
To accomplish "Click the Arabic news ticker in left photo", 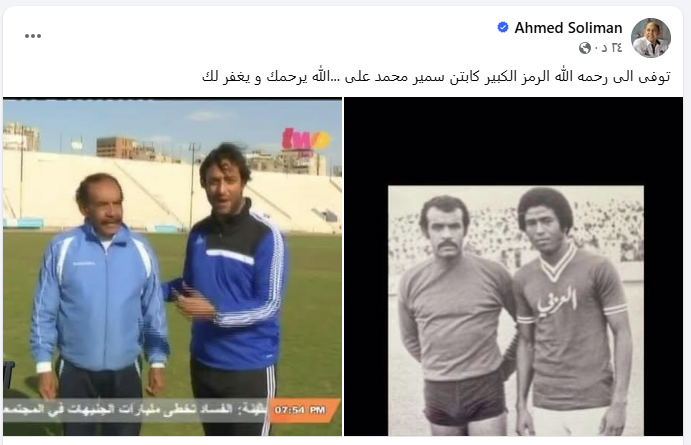I will click(136, 410).
